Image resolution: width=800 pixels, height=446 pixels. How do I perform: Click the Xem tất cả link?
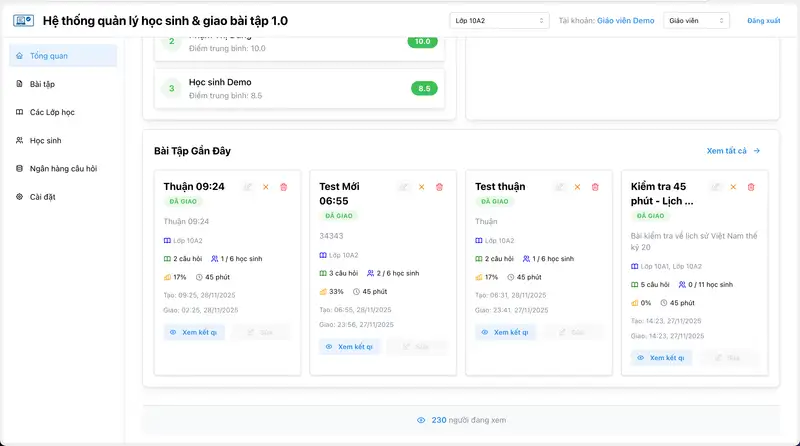(733, 151)
